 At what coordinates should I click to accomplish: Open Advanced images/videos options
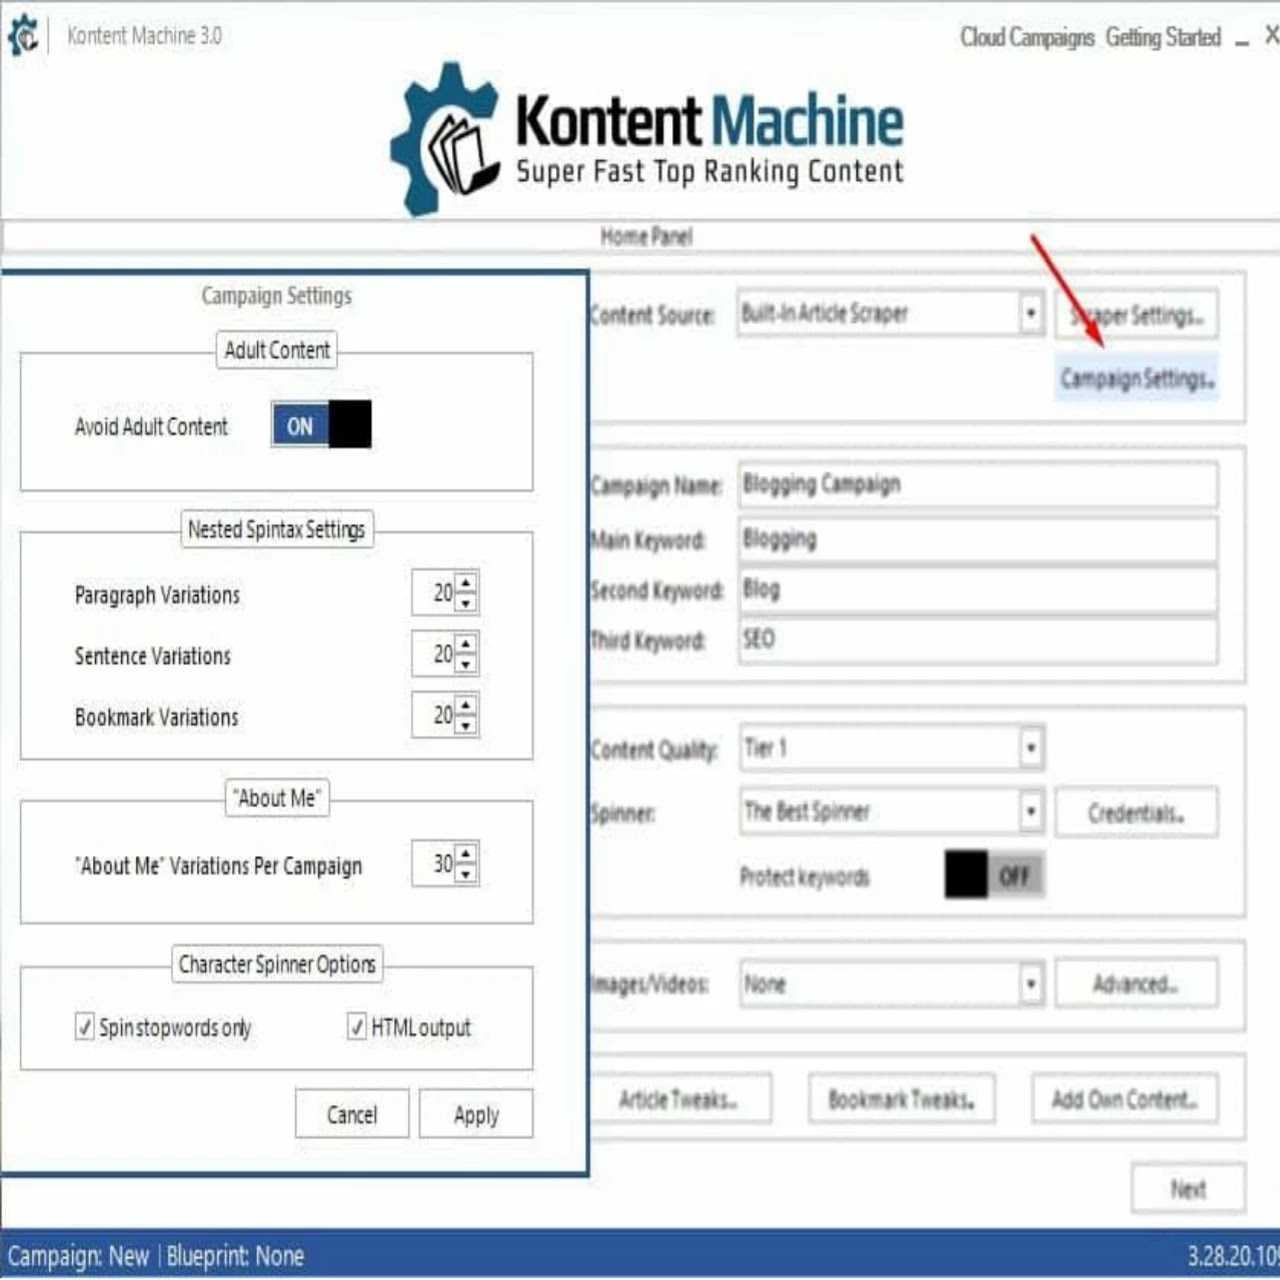point(1136,984)
